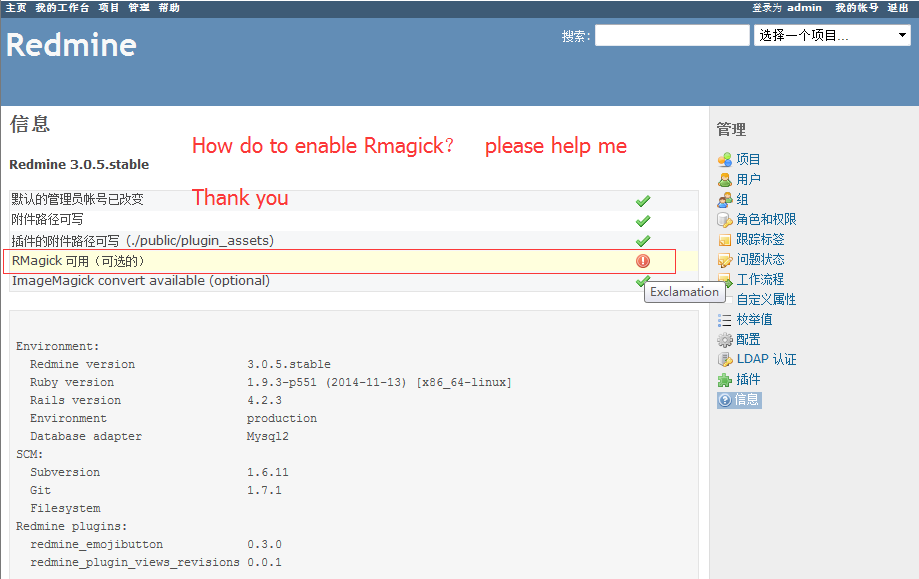Open 自定义属性 sidebar link

coord(766,299)
